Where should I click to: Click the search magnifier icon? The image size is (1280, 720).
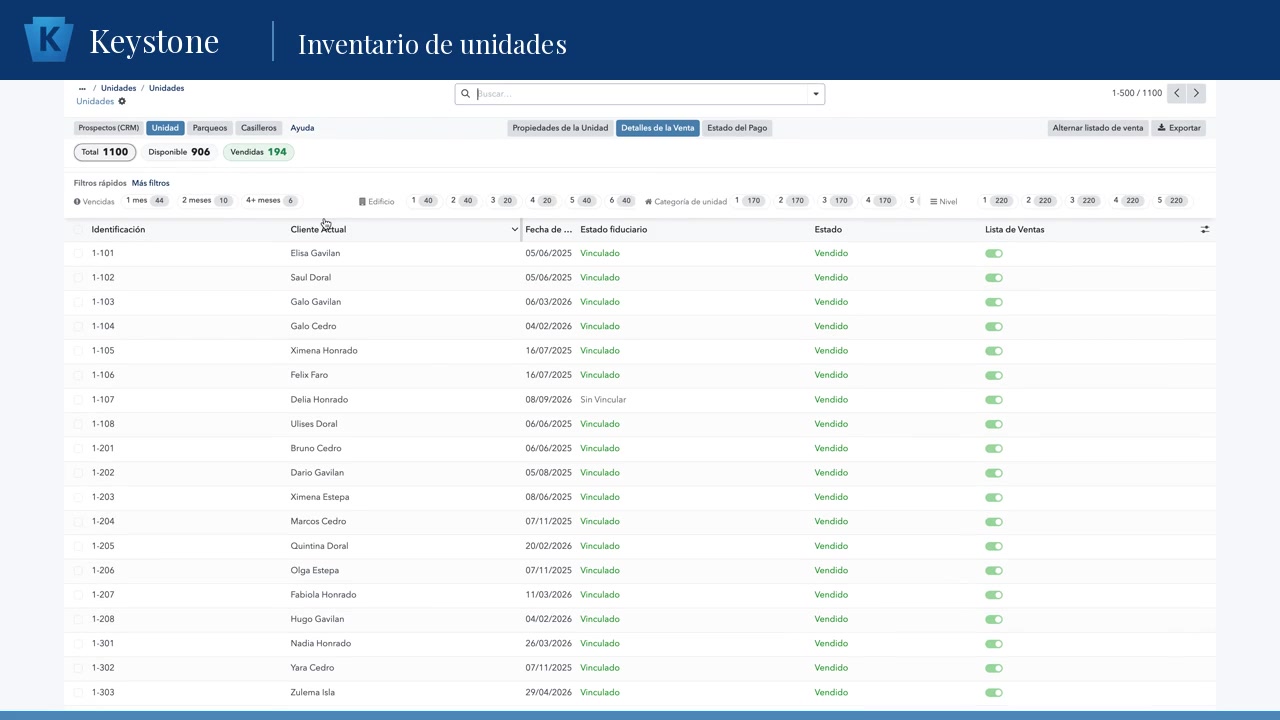pos(465,94)
